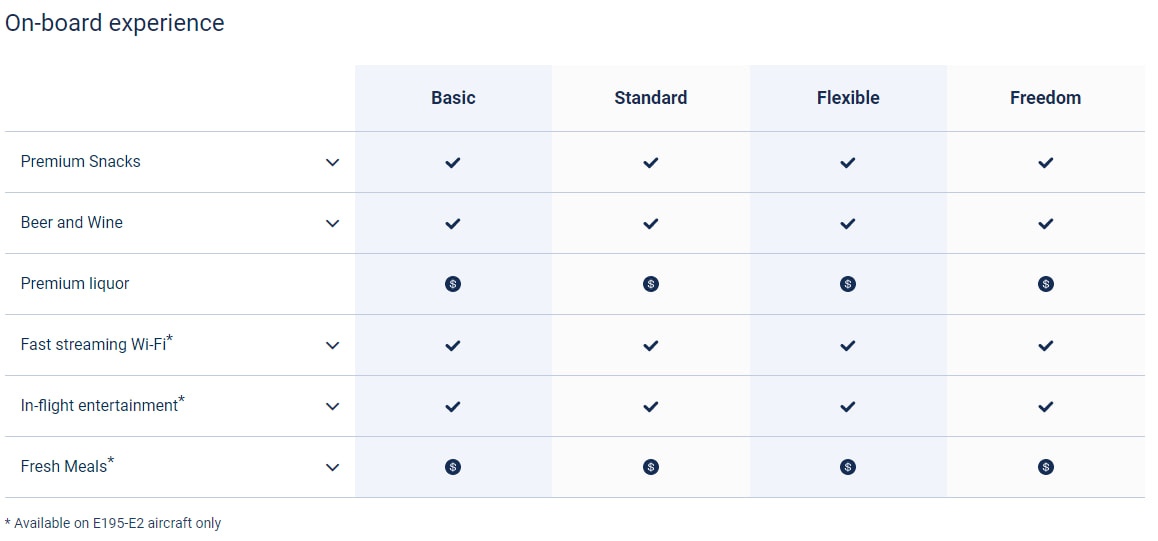Screen dimensions: 1158x541
Task: Click the Fresh Meals dollar icon under Basic
Action: click(453, 467)
